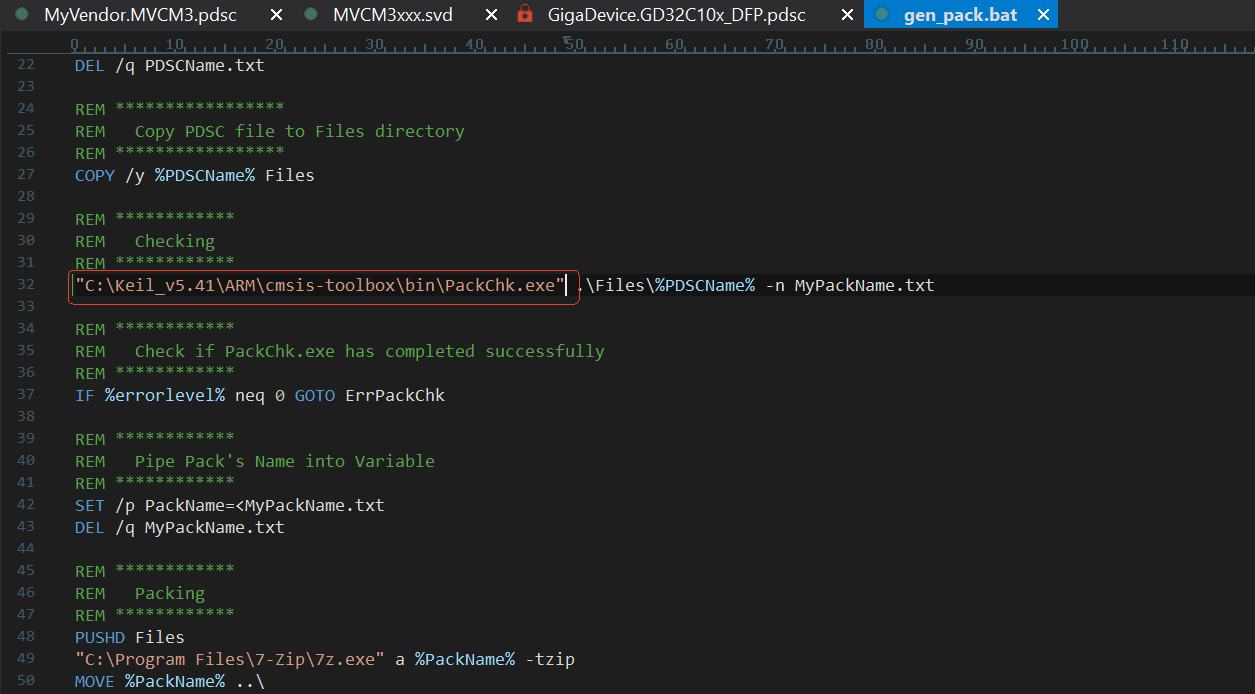Close the MVCM3xxx.svd tab
This screenshot has height=694, width=1255.
[x=491, y=15]
